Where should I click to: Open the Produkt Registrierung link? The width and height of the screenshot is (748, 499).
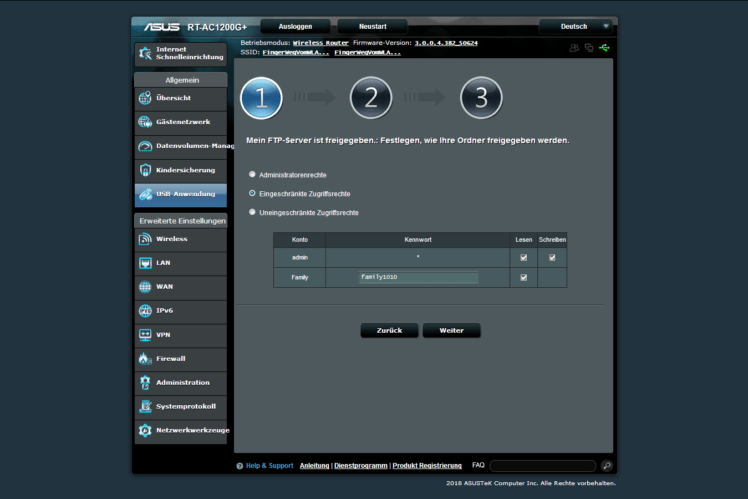tap(427, 466)
